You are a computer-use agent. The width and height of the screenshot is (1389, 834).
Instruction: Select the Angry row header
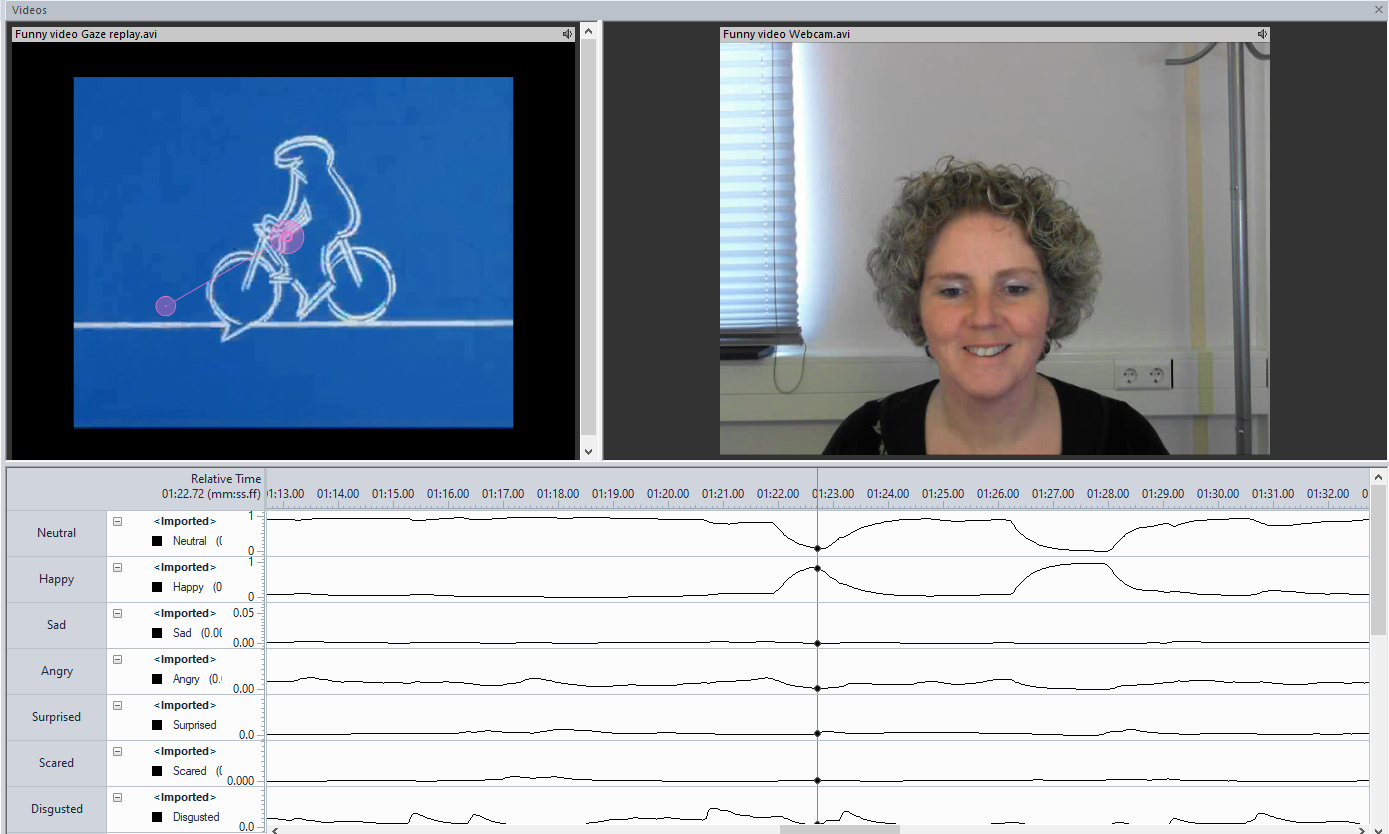56,671
